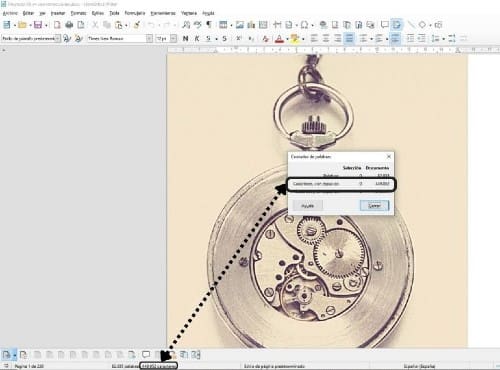This screenshot has width=500, height=370.
Task: Open the Ayuda menu
Action: [x=208, y=13]
